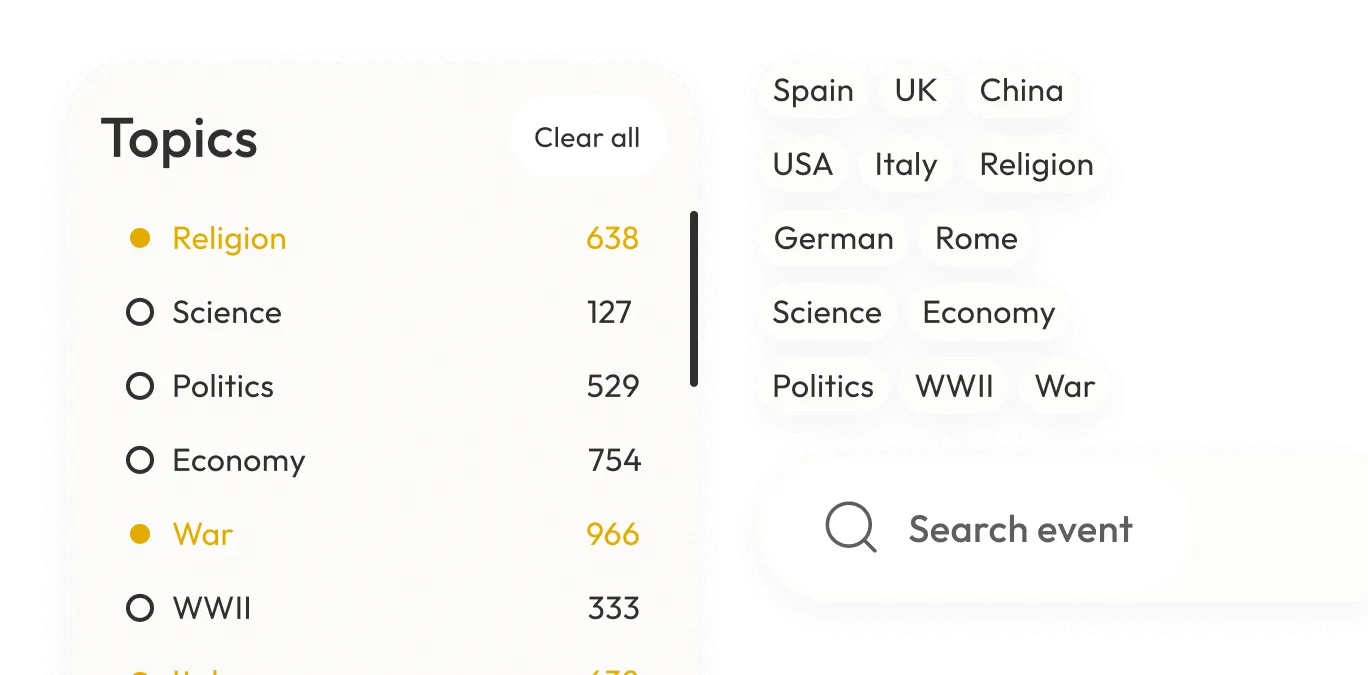Click the USA chip
Screen dimensions: 1368x675
801,164
